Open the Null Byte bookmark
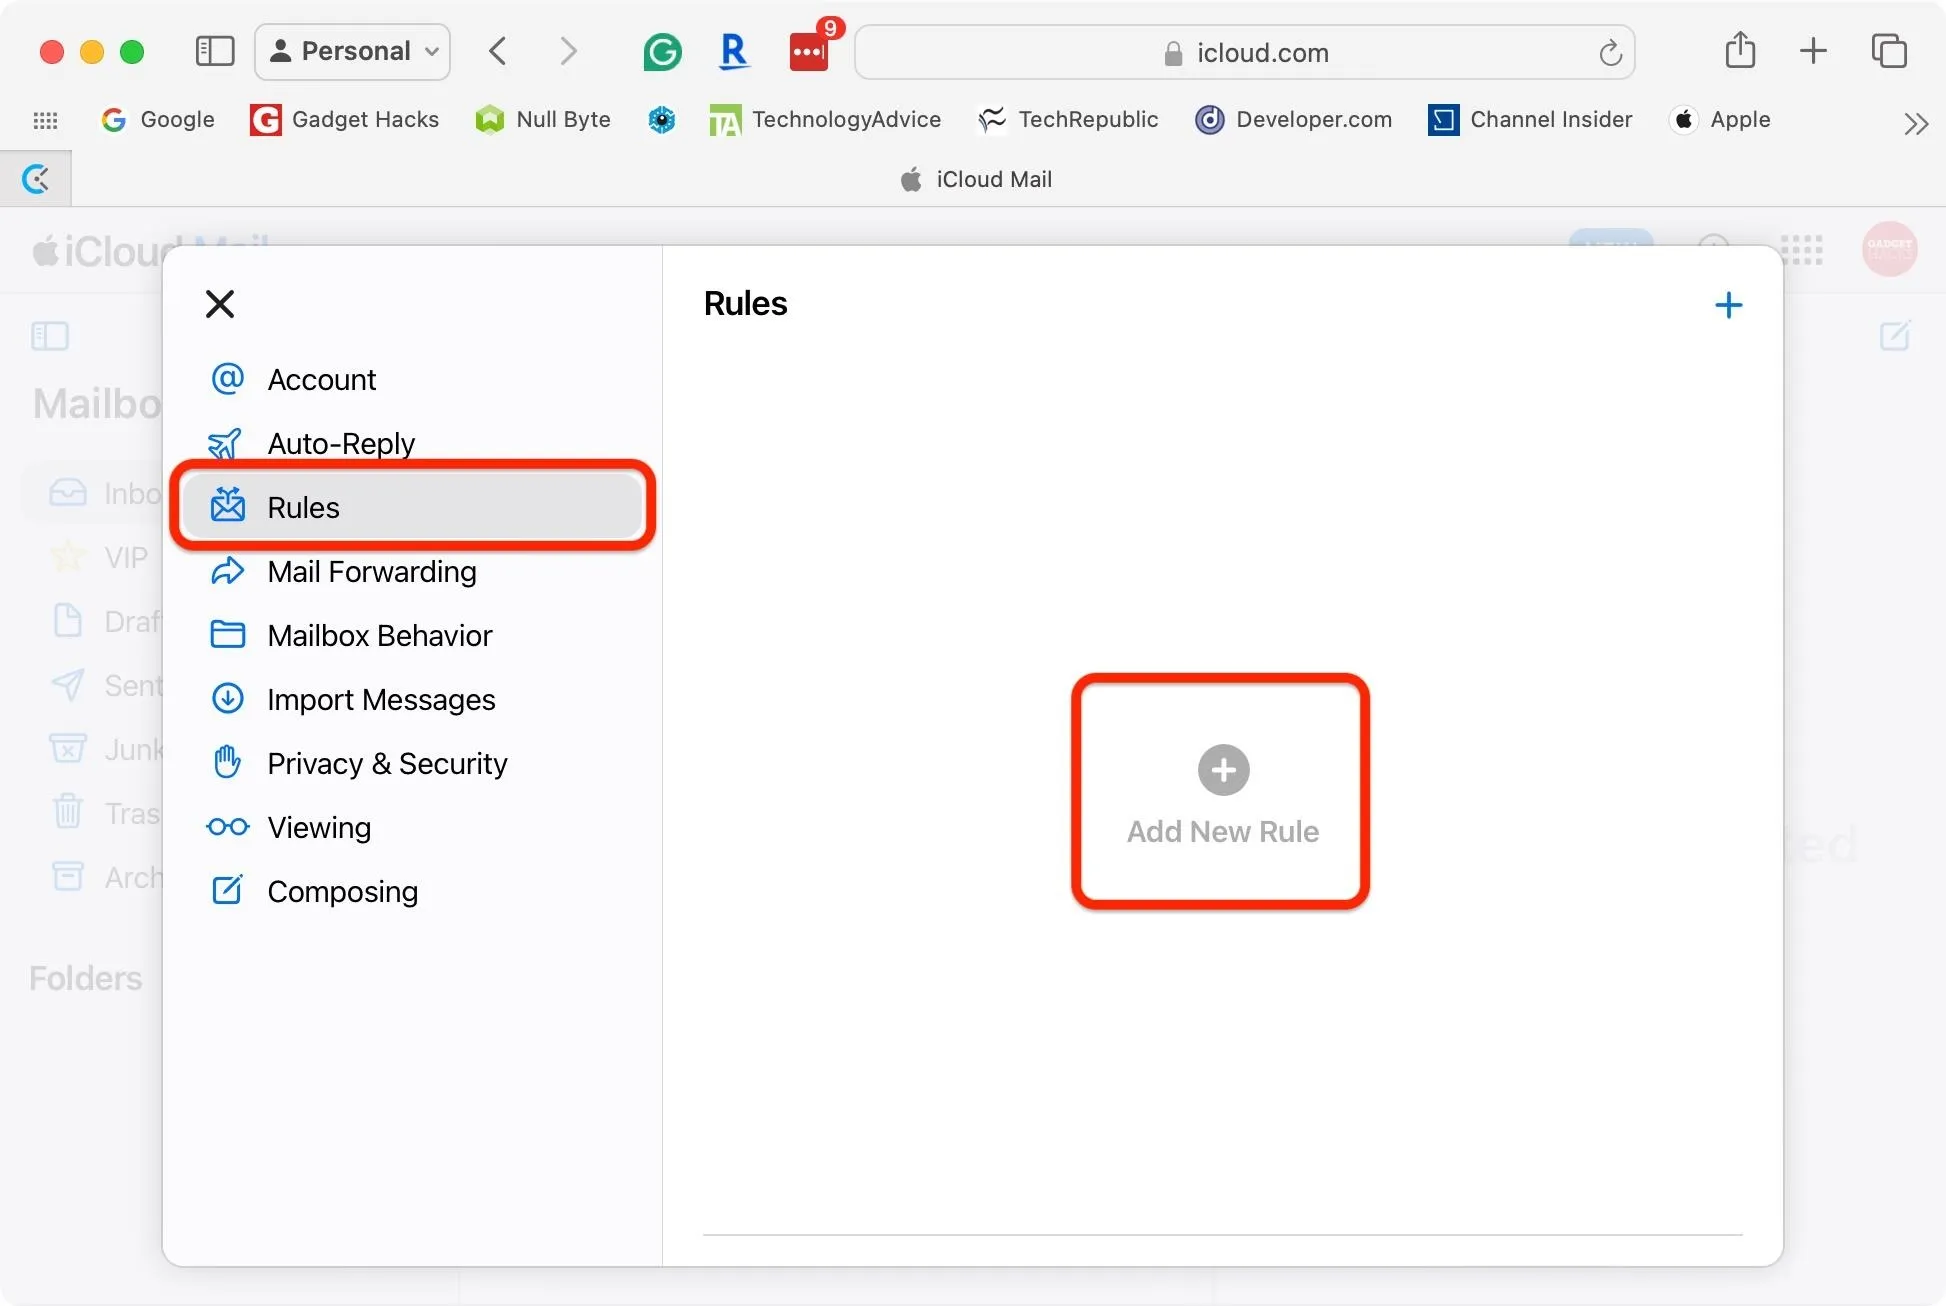 pyautogui.click(x=543, y=120)
